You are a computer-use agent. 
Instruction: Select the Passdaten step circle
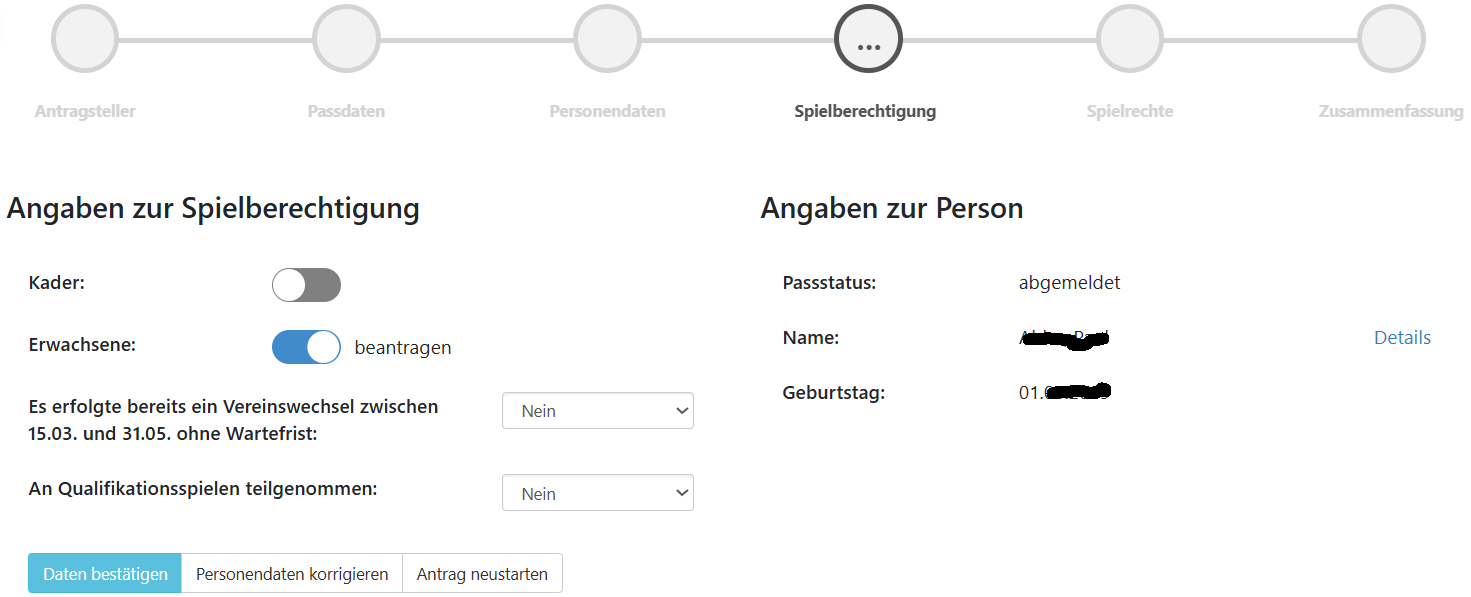(x=346, y=40)
